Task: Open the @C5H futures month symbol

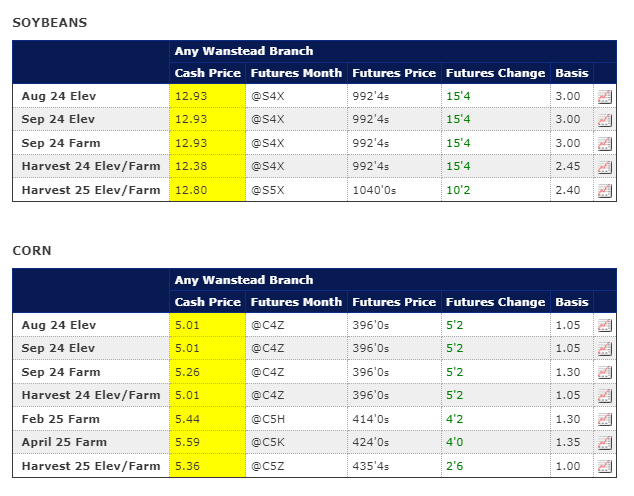Action: point(270,419)
